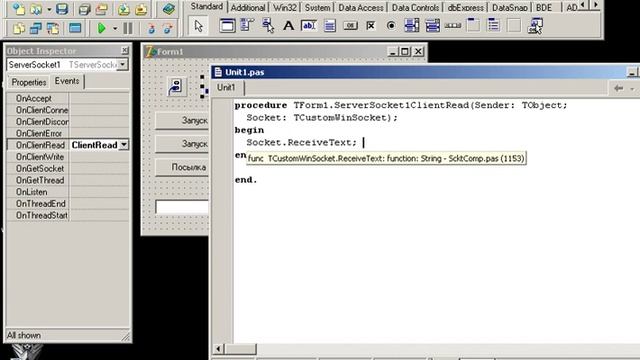640x360 pixels.
Task: Switch to the Data Controls palette tab
Action: click(x=415, y=8)
